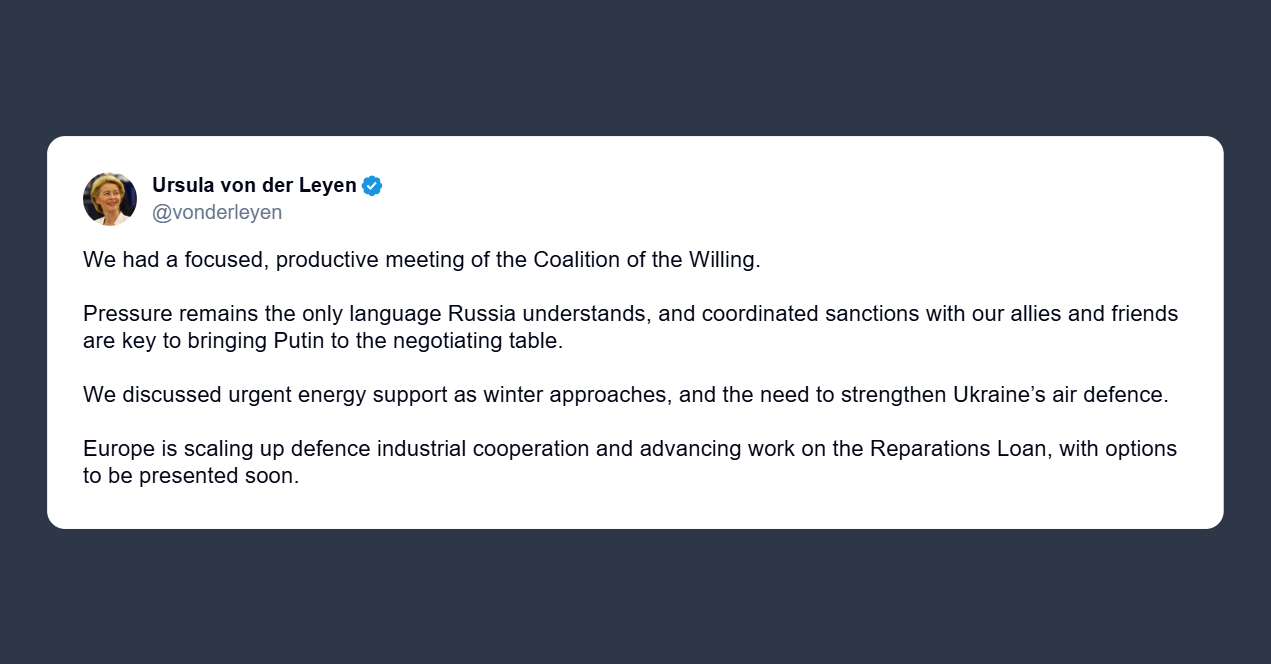This screenshot has height=664, width=1271.
Task: Click the blue verified checkmark badge
Action: (372, 186)
